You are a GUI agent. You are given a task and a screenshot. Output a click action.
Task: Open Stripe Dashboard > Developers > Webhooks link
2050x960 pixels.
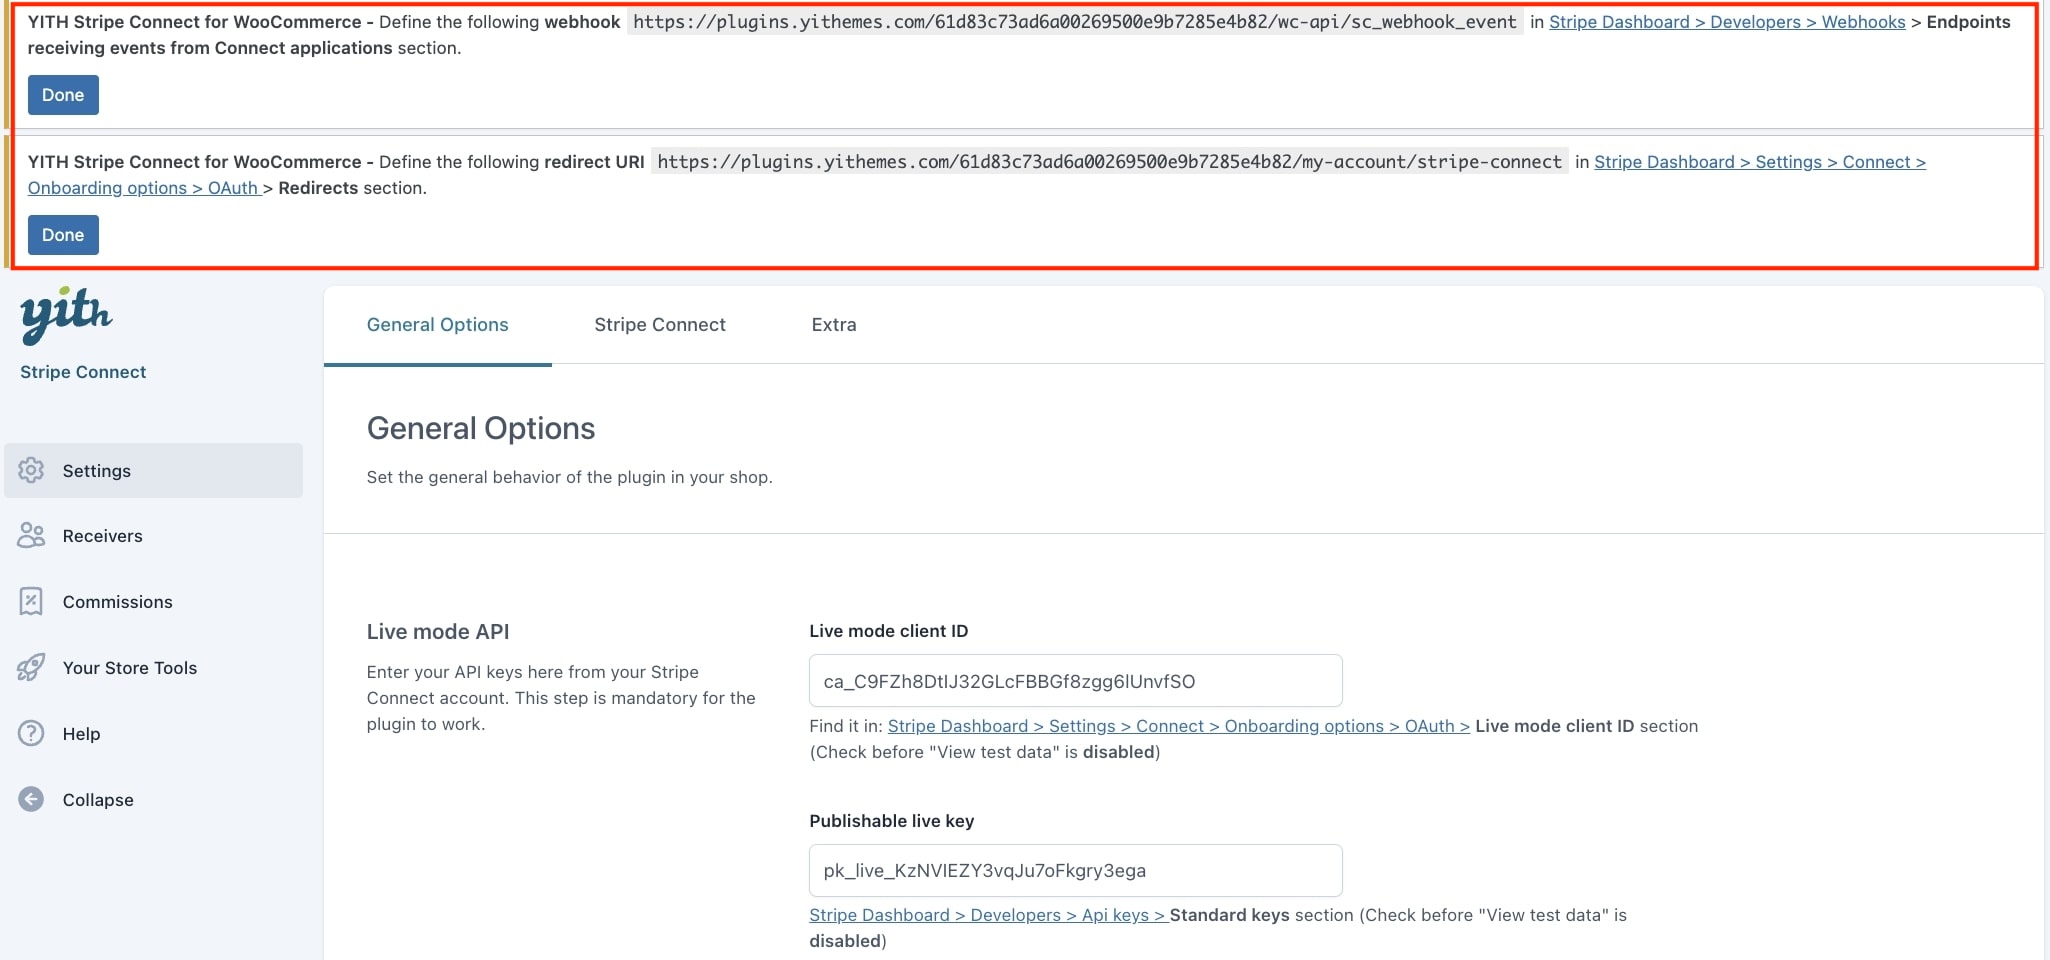click(1727, 22)
